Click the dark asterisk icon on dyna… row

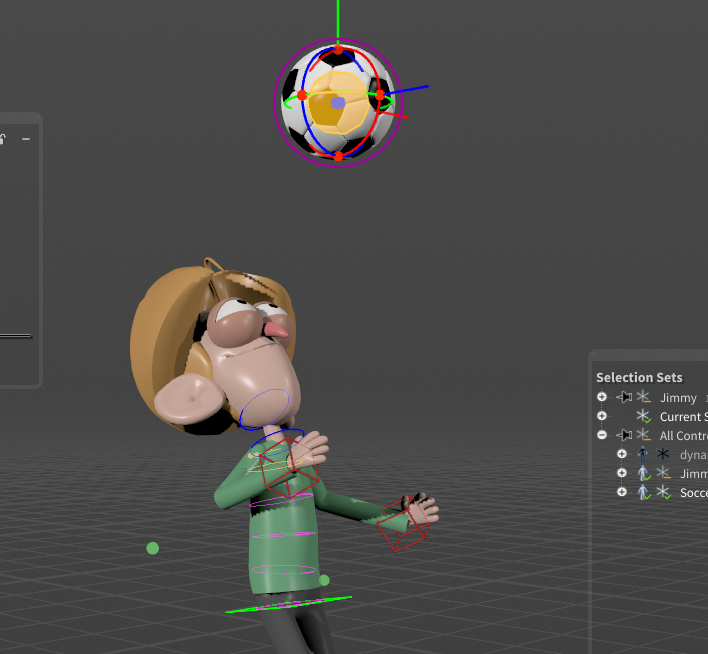[x=663, y=454]
